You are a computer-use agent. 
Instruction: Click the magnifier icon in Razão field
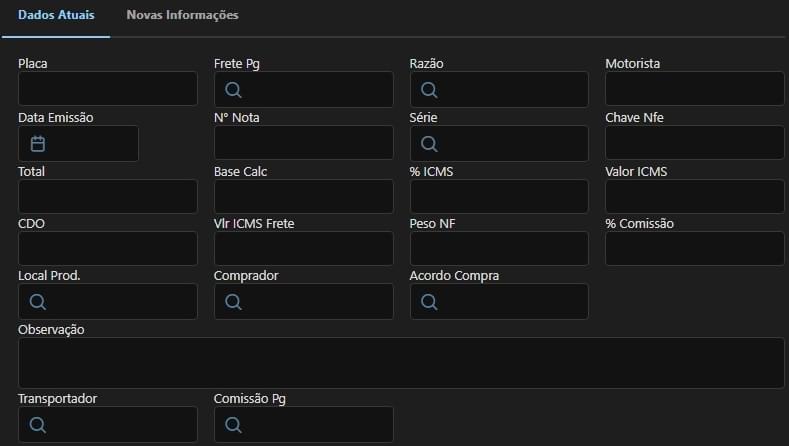pos(429,90)
